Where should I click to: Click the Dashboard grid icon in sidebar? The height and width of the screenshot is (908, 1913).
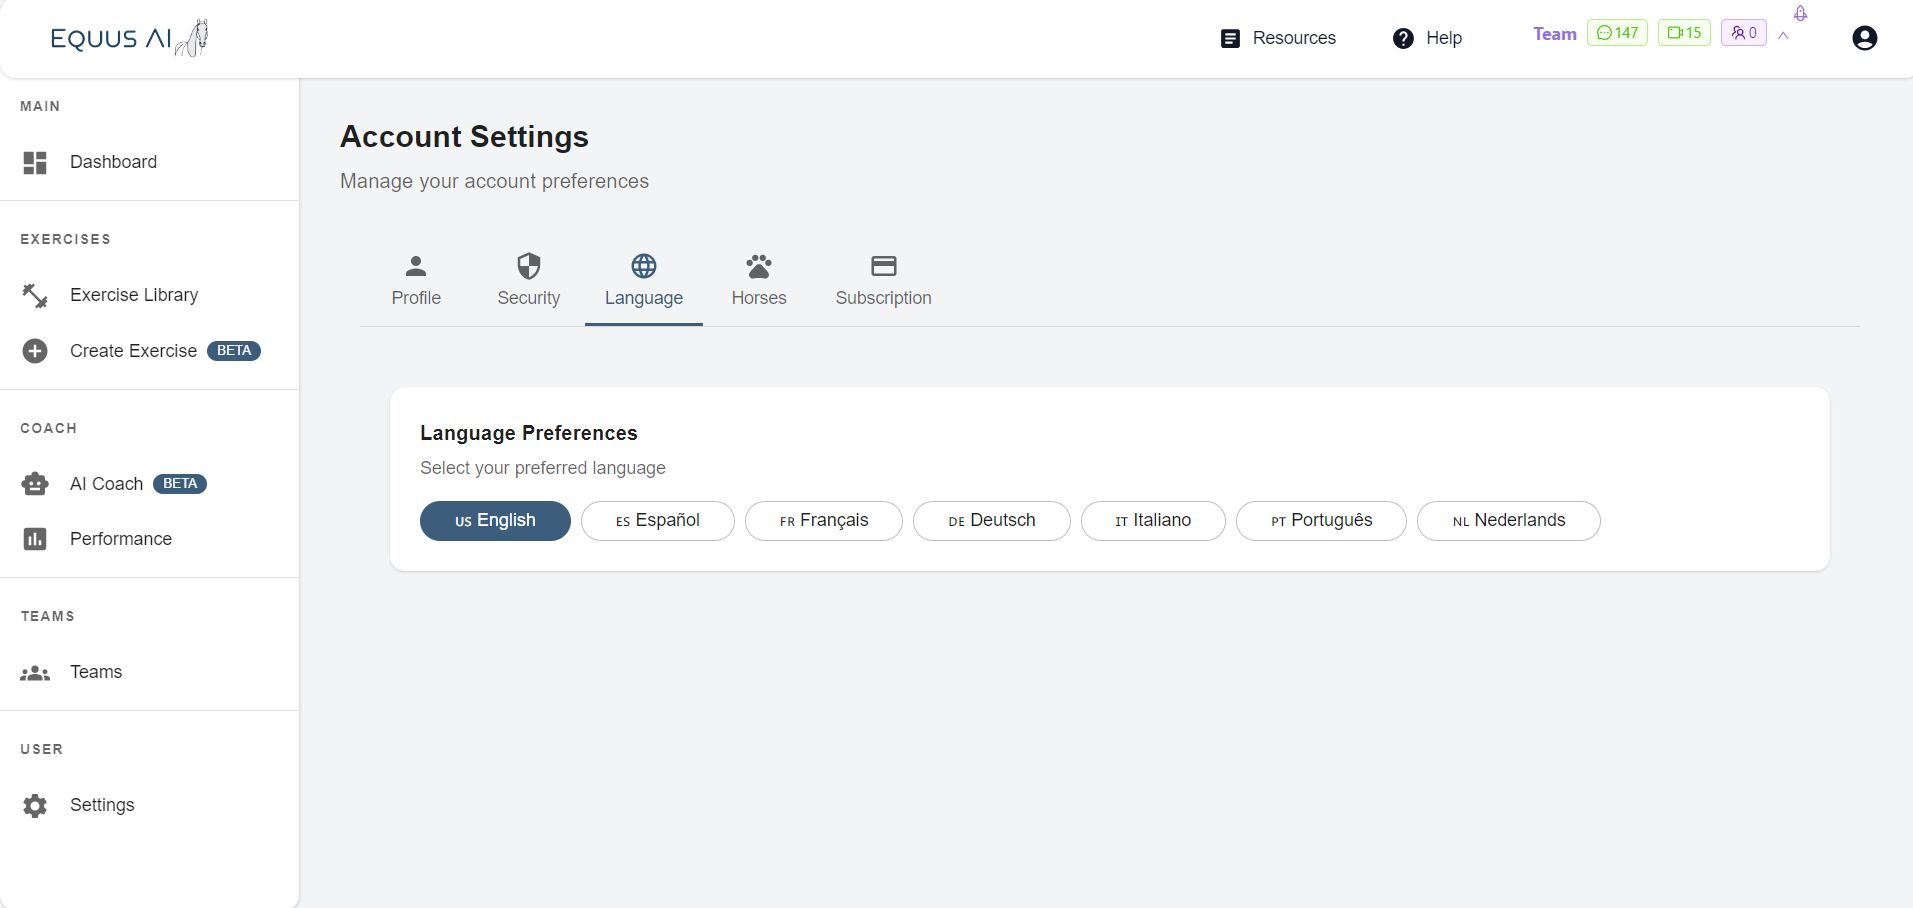click(x=35, y=162)
